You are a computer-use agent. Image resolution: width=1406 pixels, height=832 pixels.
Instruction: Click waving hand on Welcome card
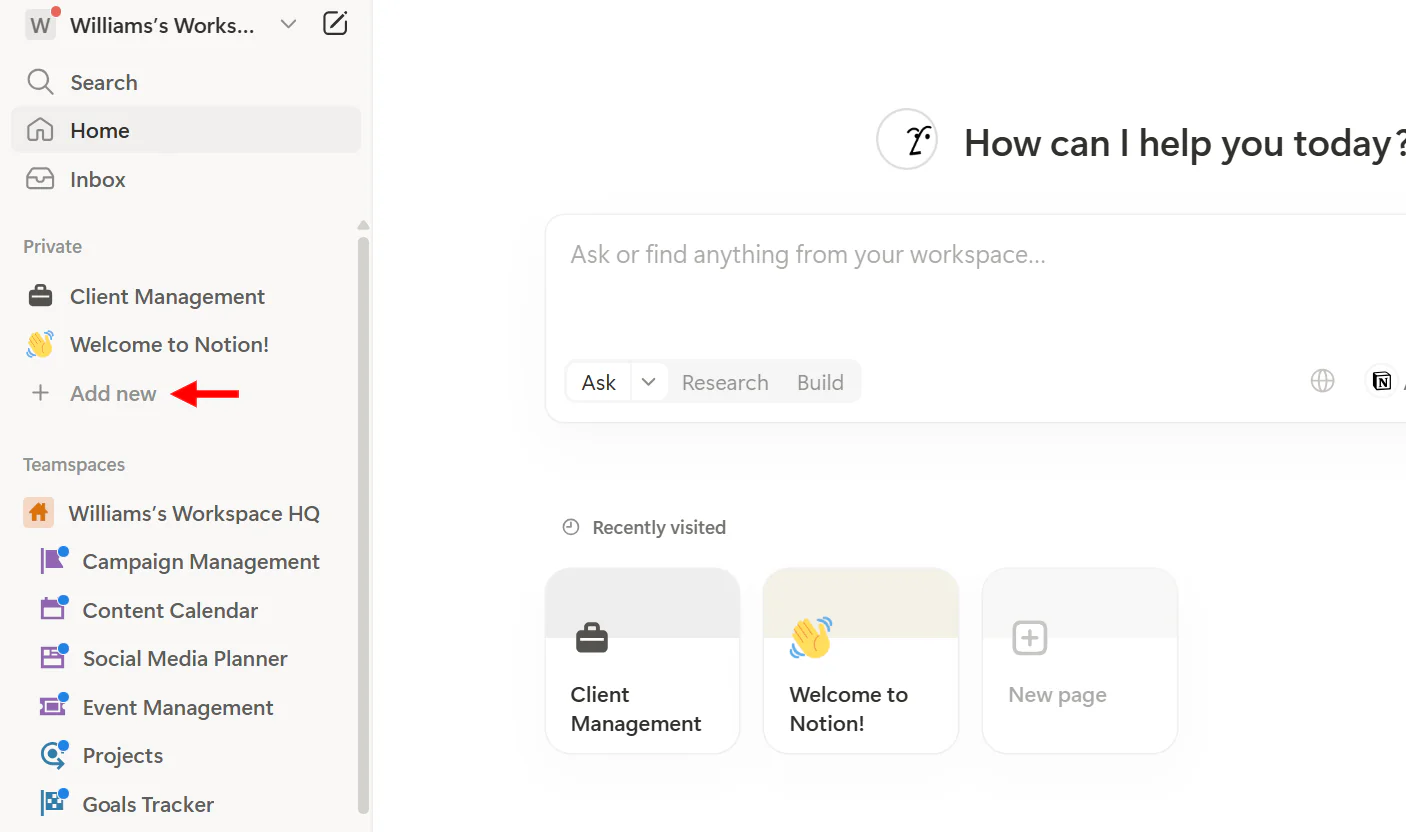click(811, 637)
